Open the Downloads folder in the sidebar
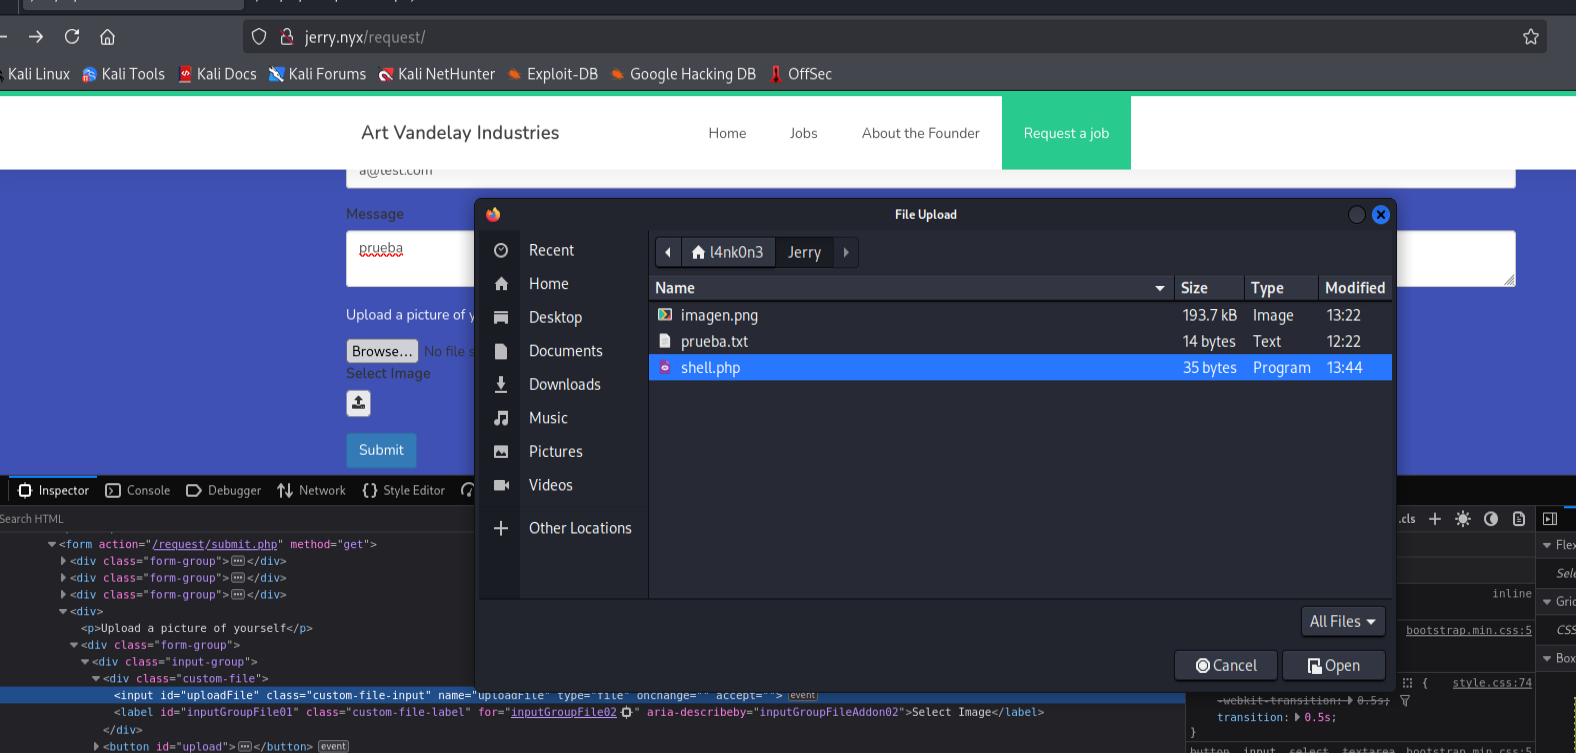 point(564,385)
